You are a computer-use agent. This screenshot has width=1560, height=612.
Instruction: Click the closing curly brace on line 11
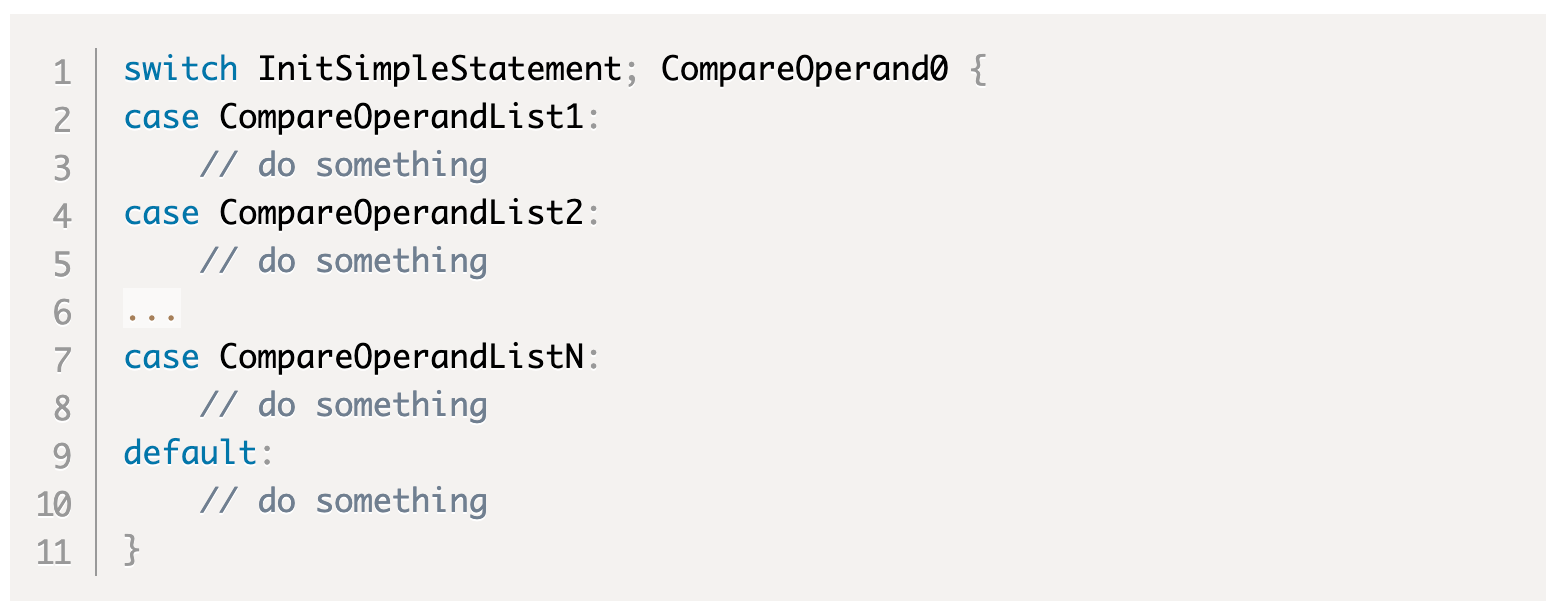132,550
